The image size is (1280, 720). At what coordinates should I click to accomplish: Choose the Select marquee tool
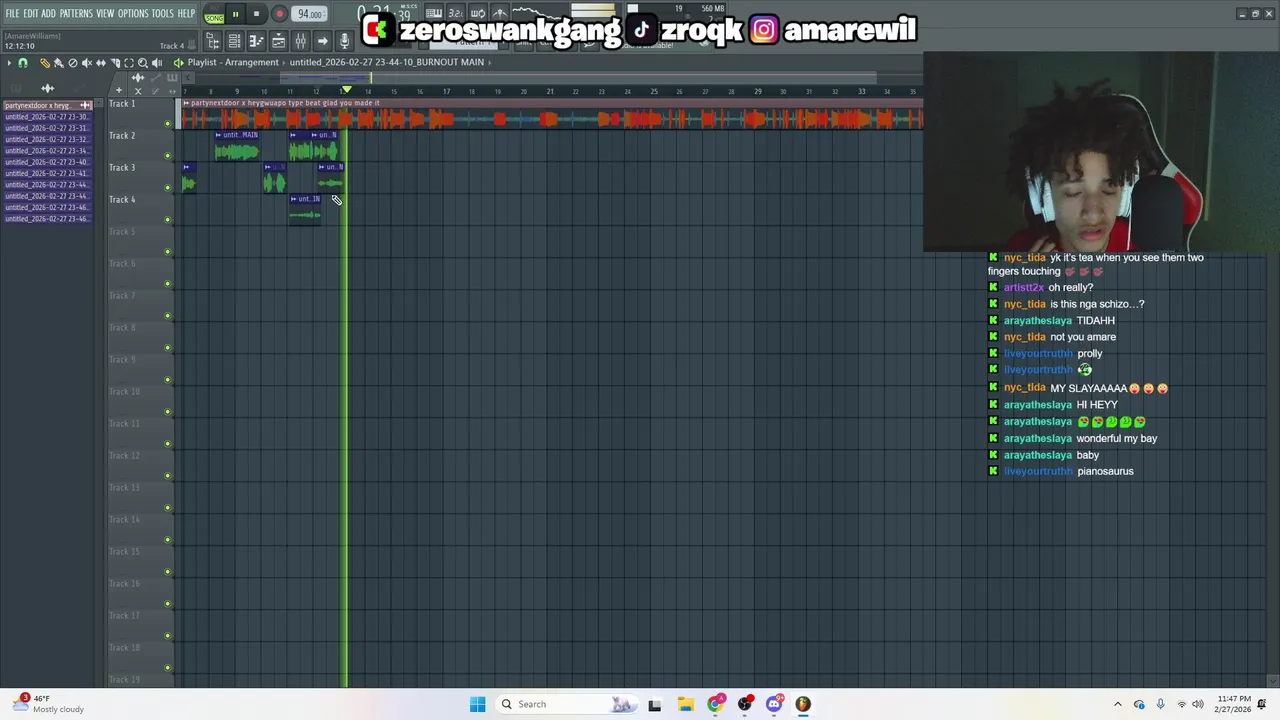coord(129,63)
